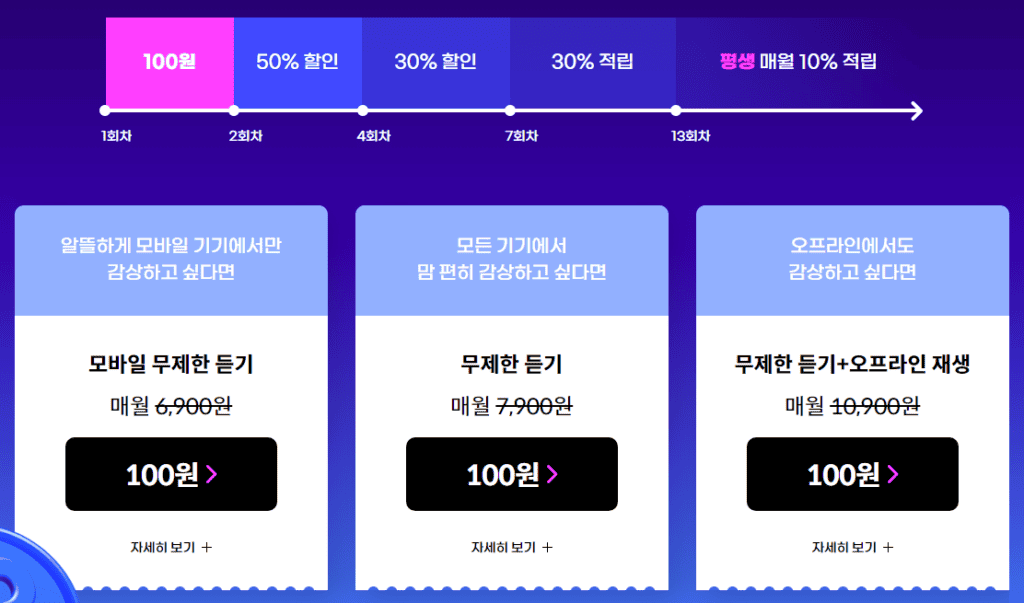
Task: Expand 자세히 보기 under 오프라인 재생 plan
Action: pos(852,547)
